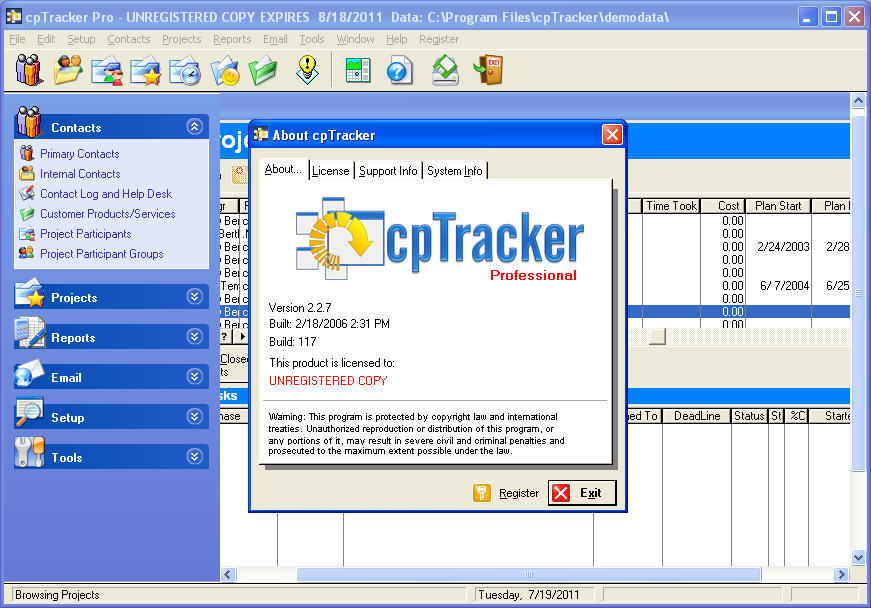Screen dimensions: 871x608
Task: Click the smiley face folder toolbar icon
Action: 225,71
